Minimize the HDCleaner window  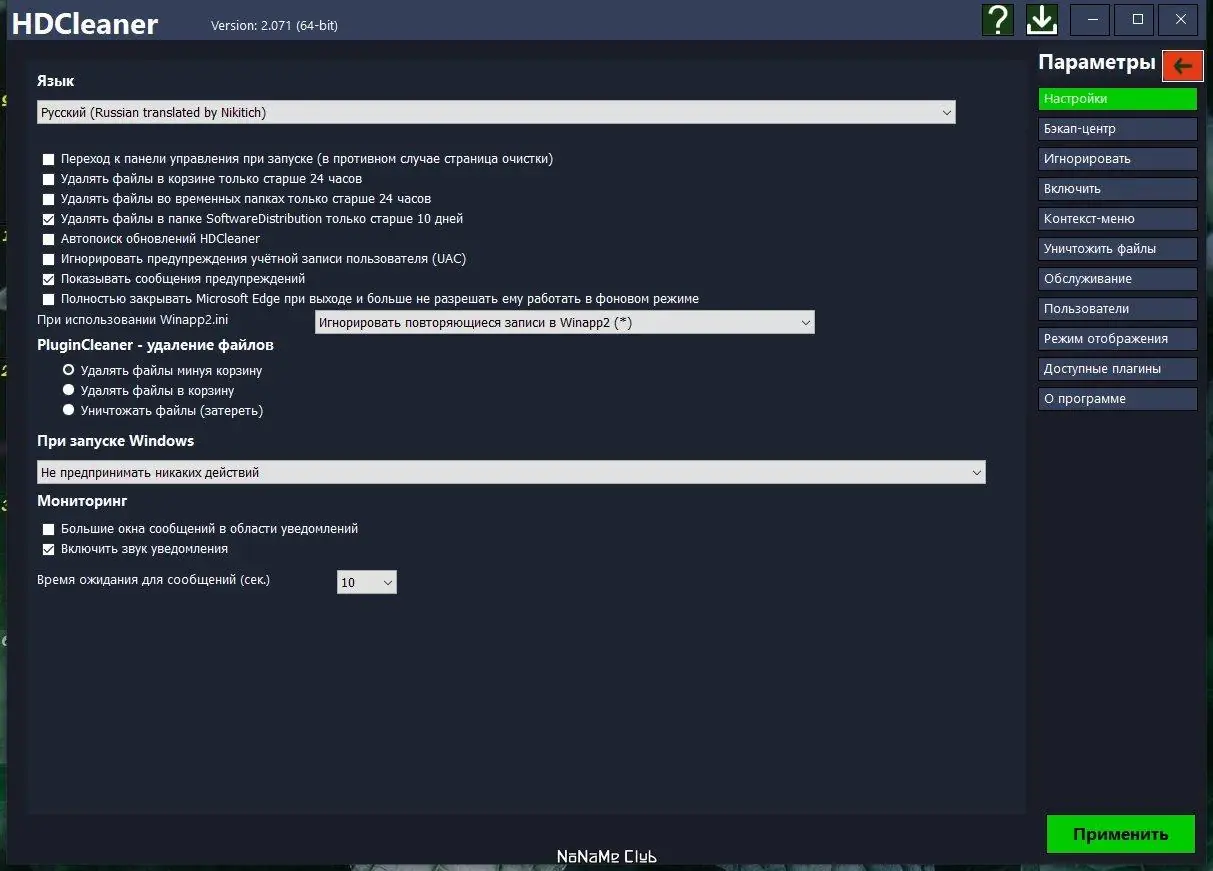click(1090, 20)
